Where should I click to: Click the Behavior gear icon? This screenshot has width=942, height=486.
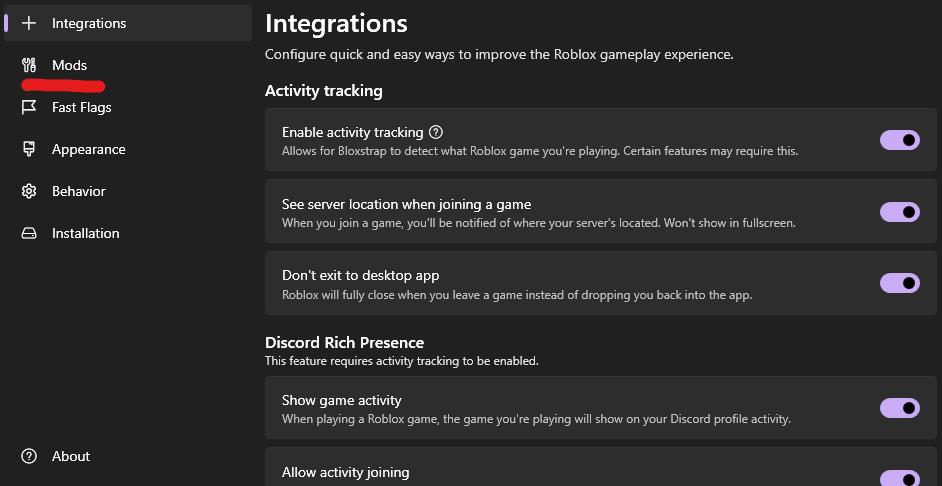[29, 191]
